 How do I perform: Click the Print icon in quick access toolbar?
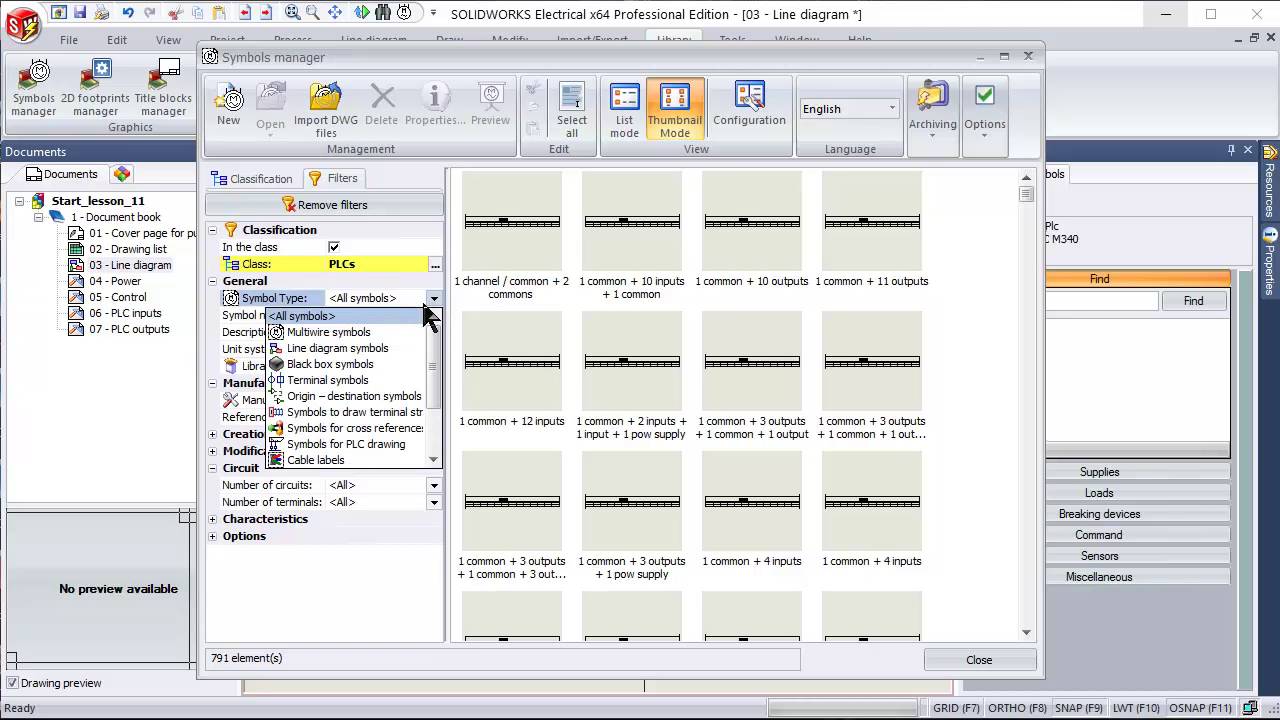pyautogui.click(x=104, y=13)
